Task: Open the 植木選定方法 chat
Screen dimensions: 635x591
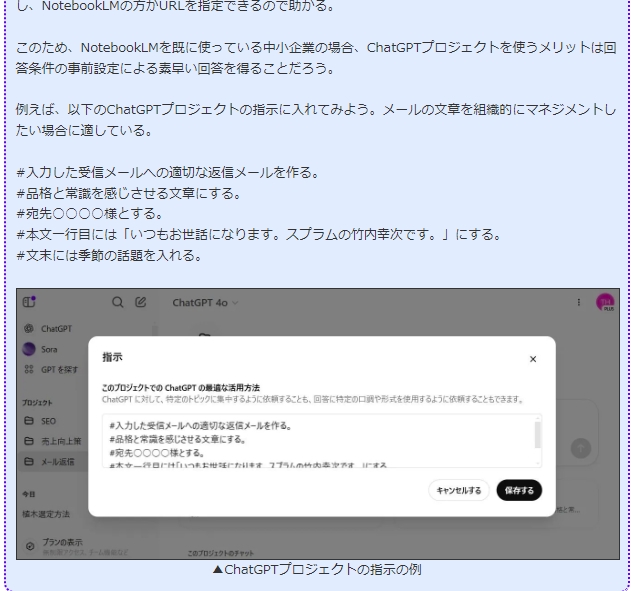Action: point(46,514)
